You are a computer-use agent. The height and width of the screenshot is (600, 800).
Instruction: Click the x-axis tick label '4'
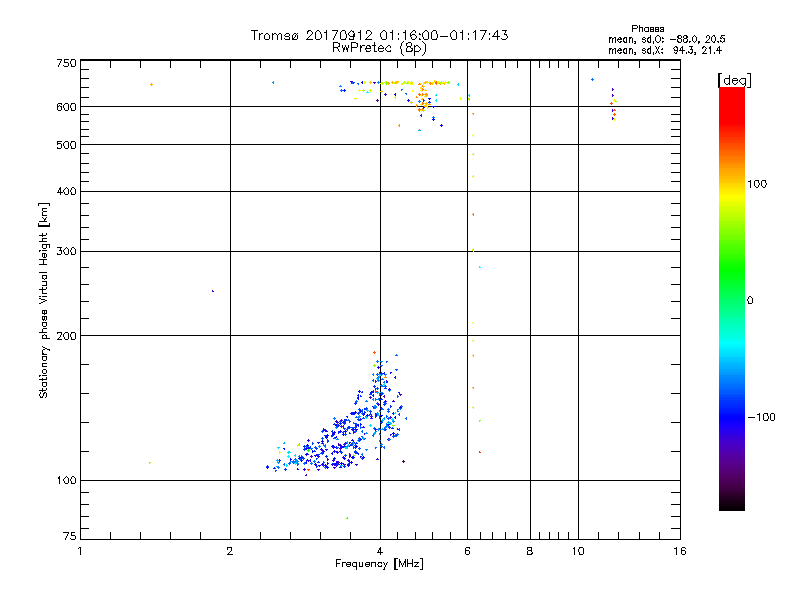pyautogui.click(x=380, y=551)
